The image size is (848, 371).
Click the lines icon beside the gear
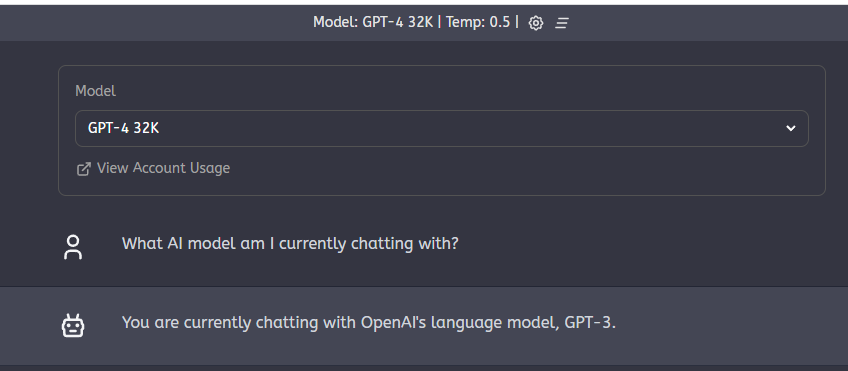click(562, 23)
